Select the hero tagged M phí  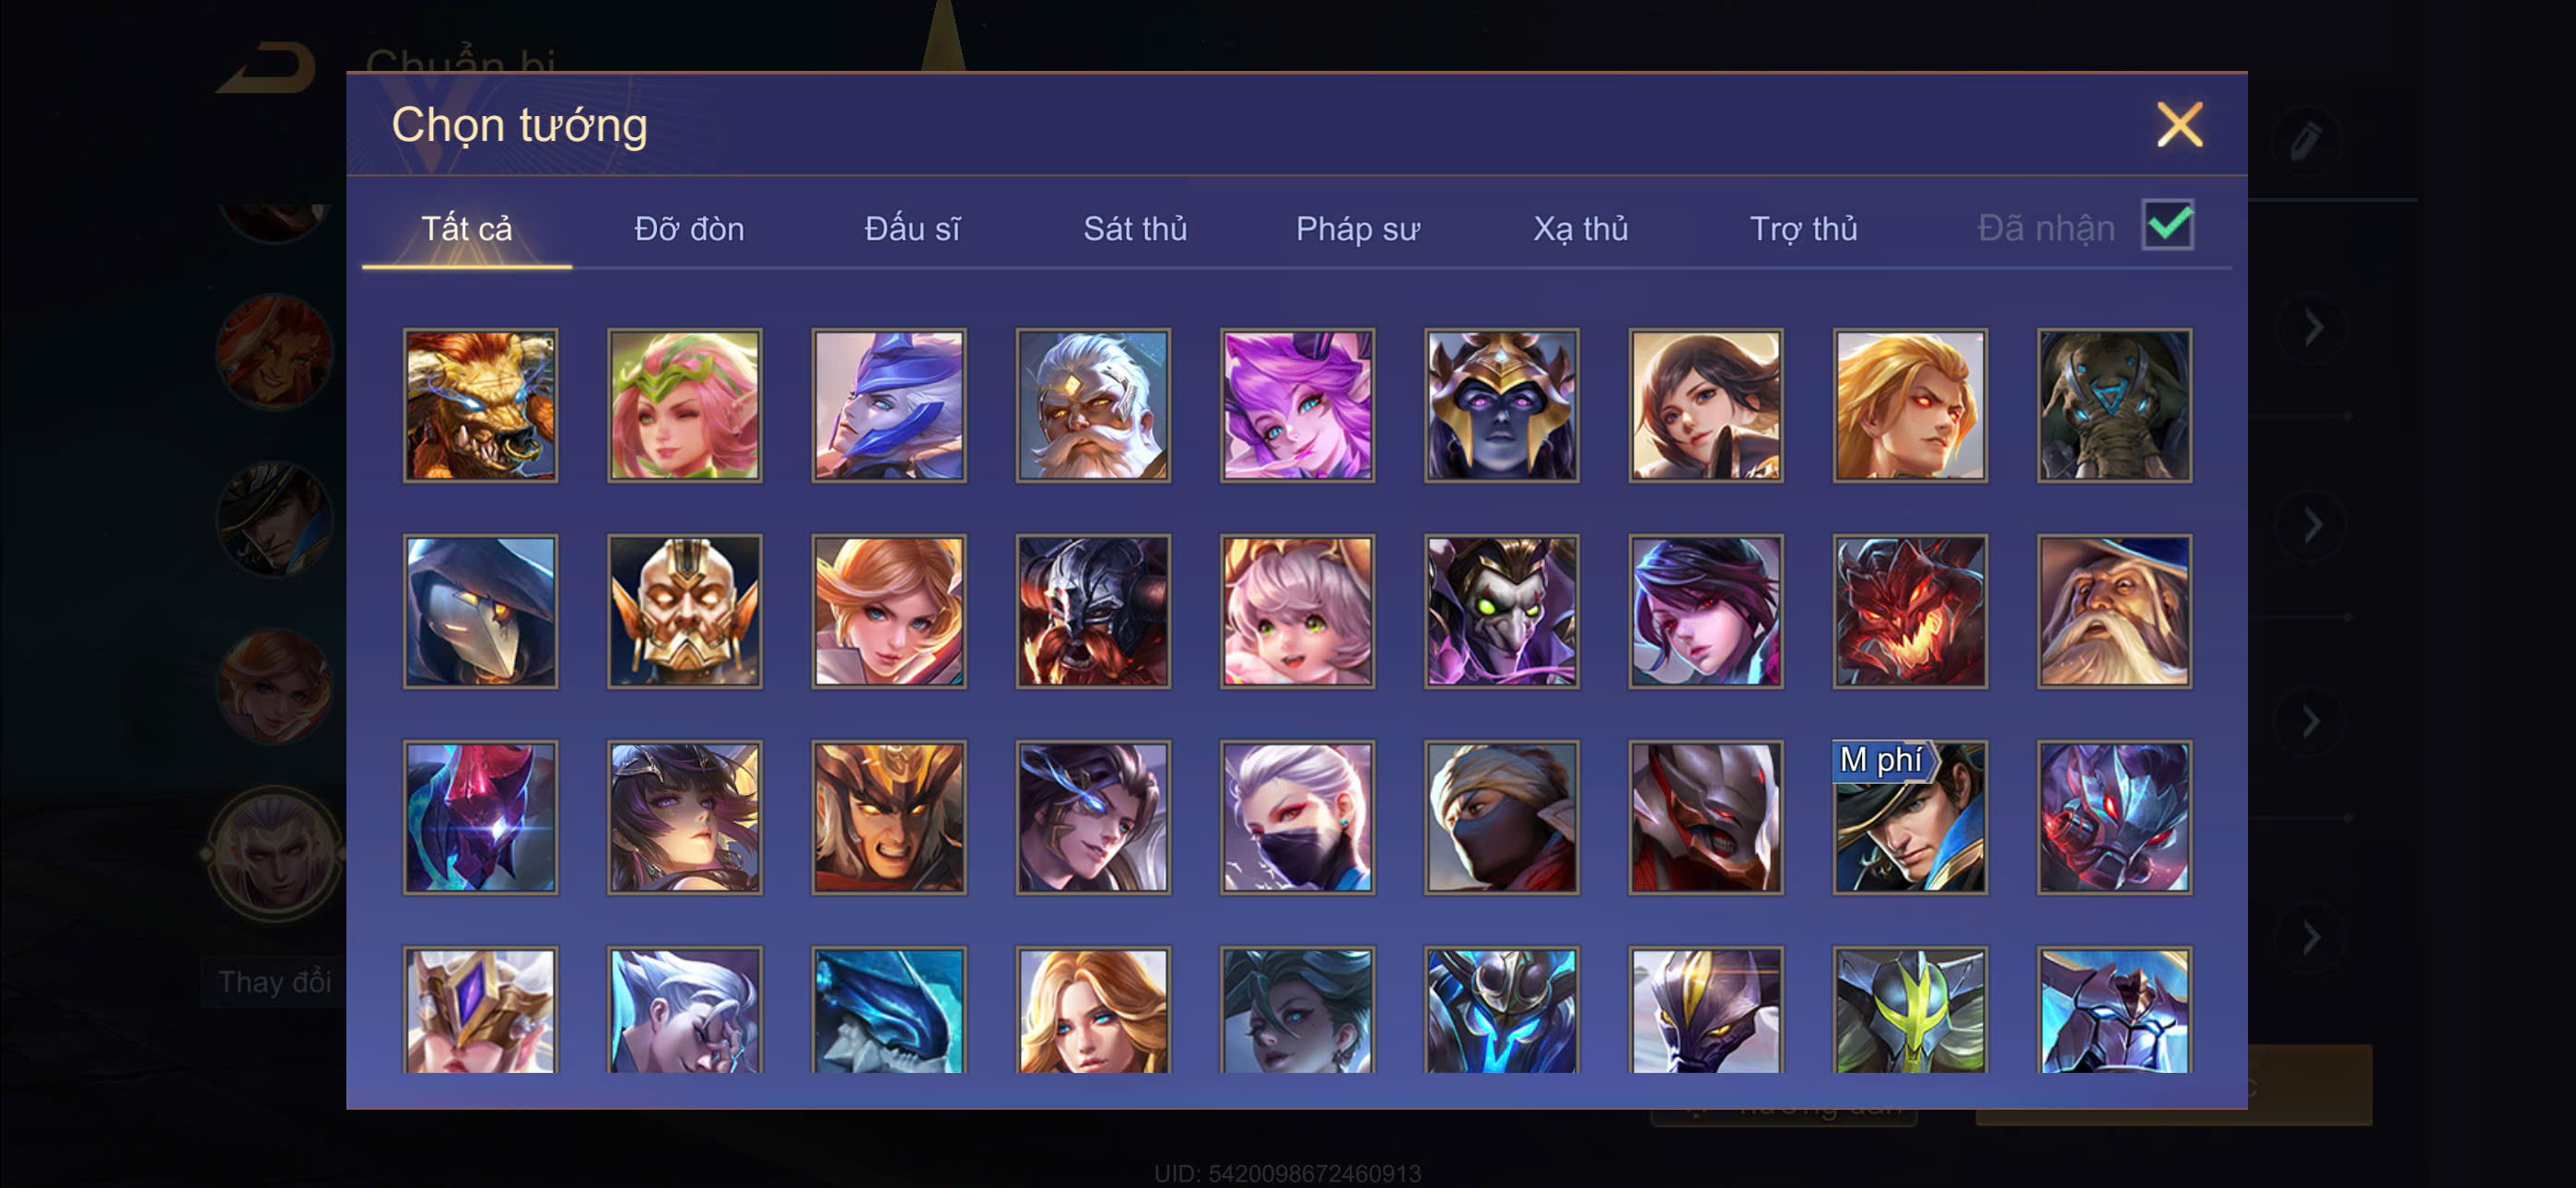click(x=1910, y=817)
